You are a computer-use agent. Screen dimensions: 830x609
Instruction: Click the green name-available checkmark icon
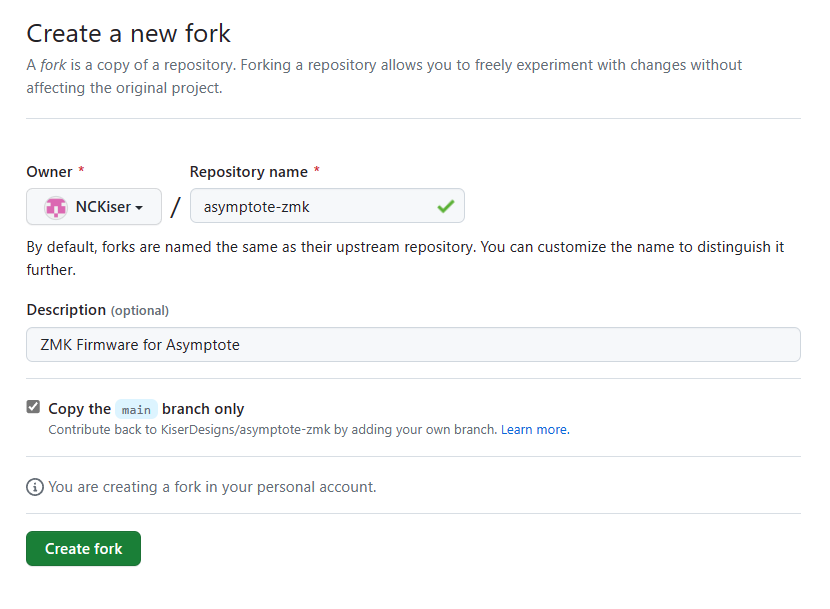[x=446, y=206]
